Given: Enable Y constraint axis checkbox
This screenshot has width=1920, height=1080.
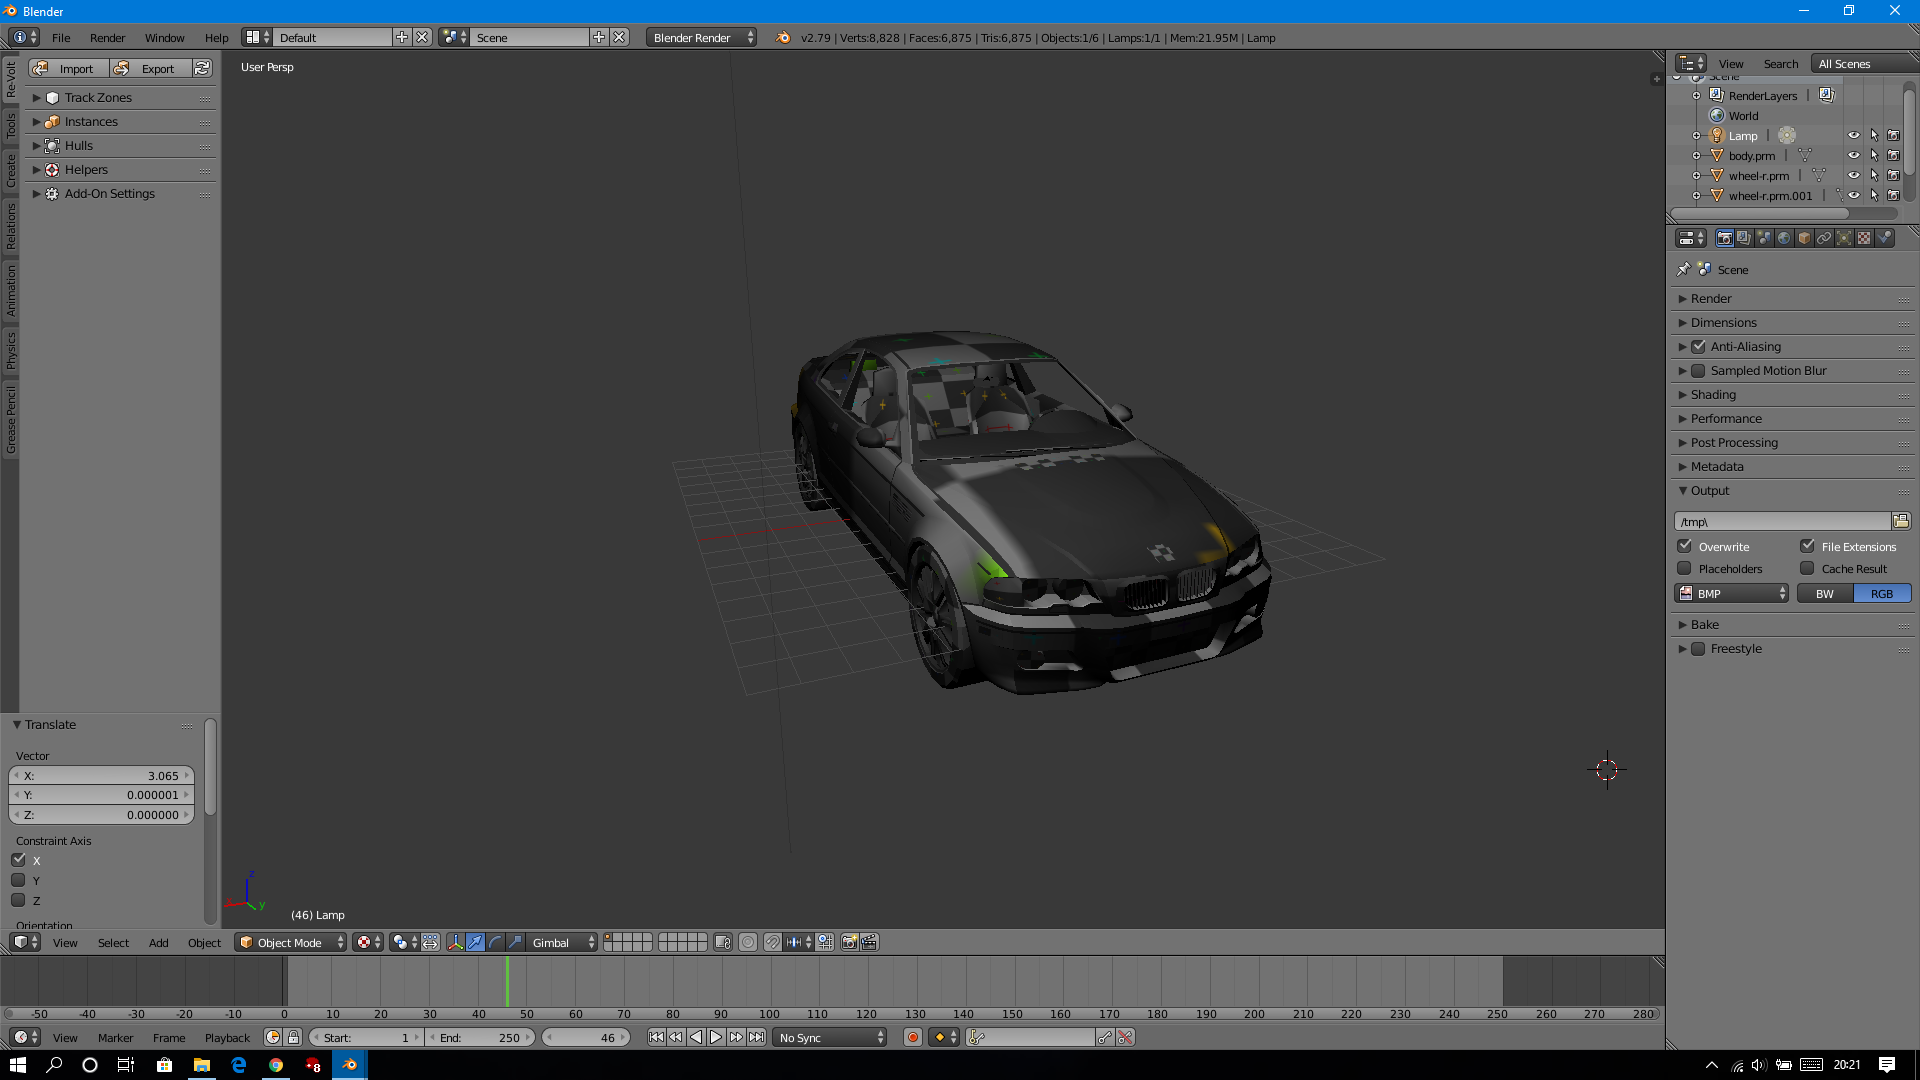Looking at the screenshot, I should coord(18,880).
